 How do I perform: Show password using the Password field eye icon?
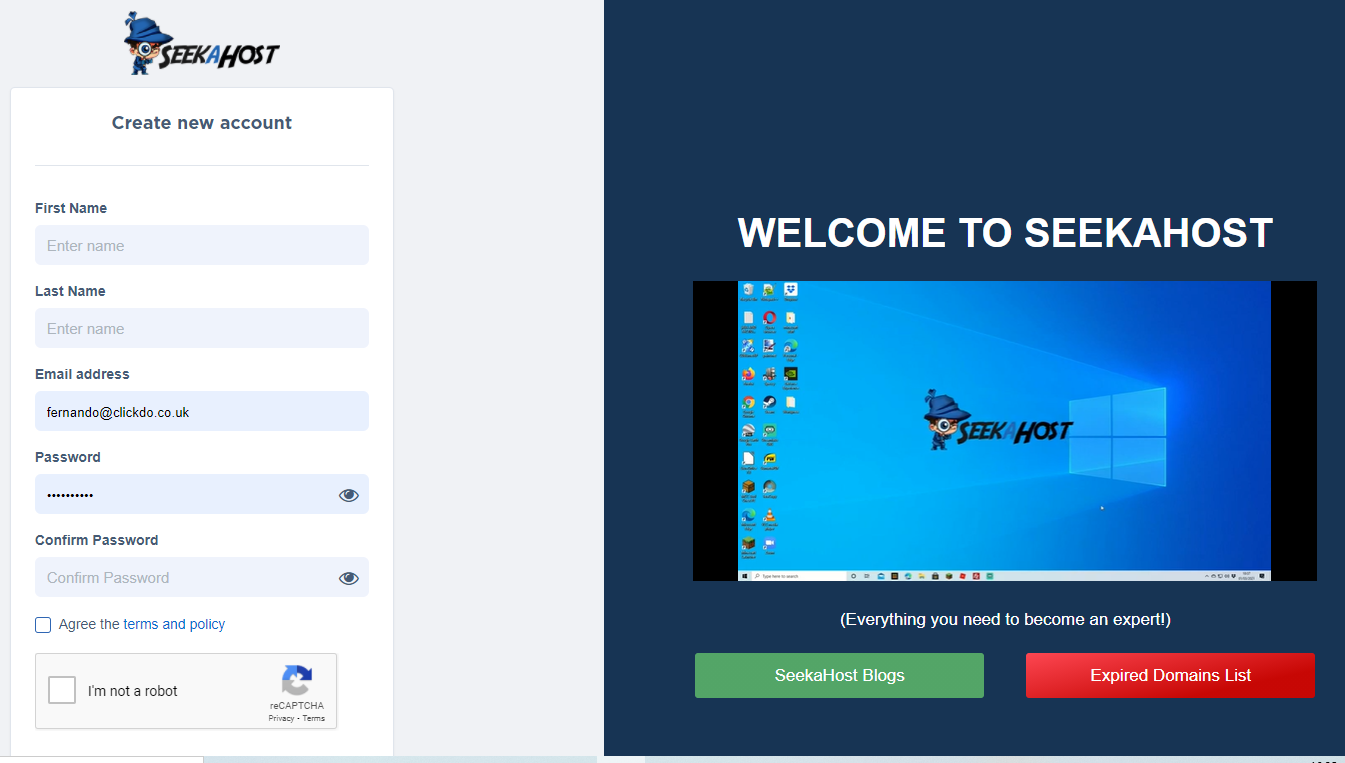pos(348,495)
